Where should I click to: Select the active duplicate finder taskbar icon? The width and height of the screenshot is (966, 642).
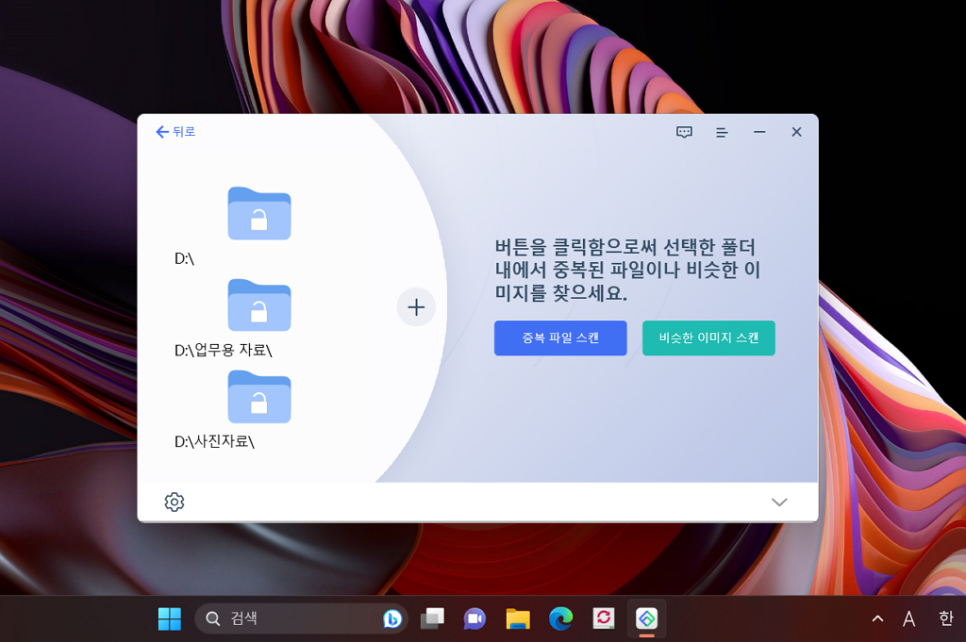click(x=647, y=619)
